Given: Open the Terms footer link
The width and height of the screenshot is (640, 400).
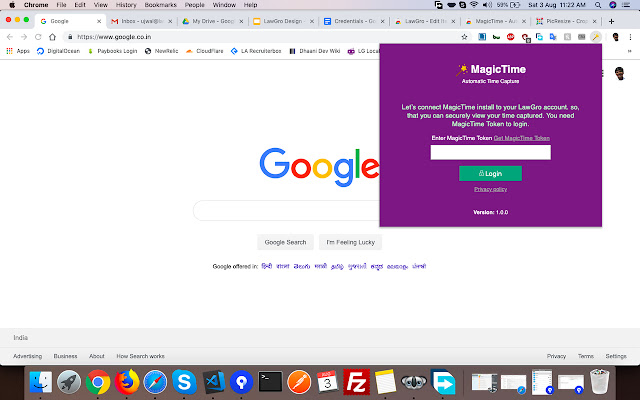Looking at the screenshot, I should (586, 356).
